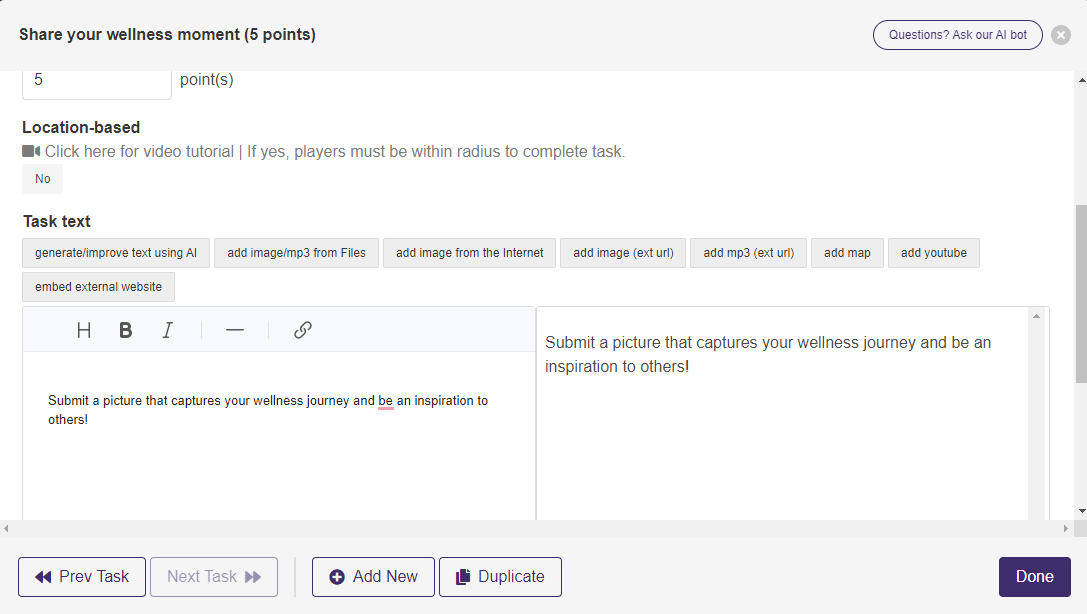
Task: Embed an external website
Action: tap(98, 287)
